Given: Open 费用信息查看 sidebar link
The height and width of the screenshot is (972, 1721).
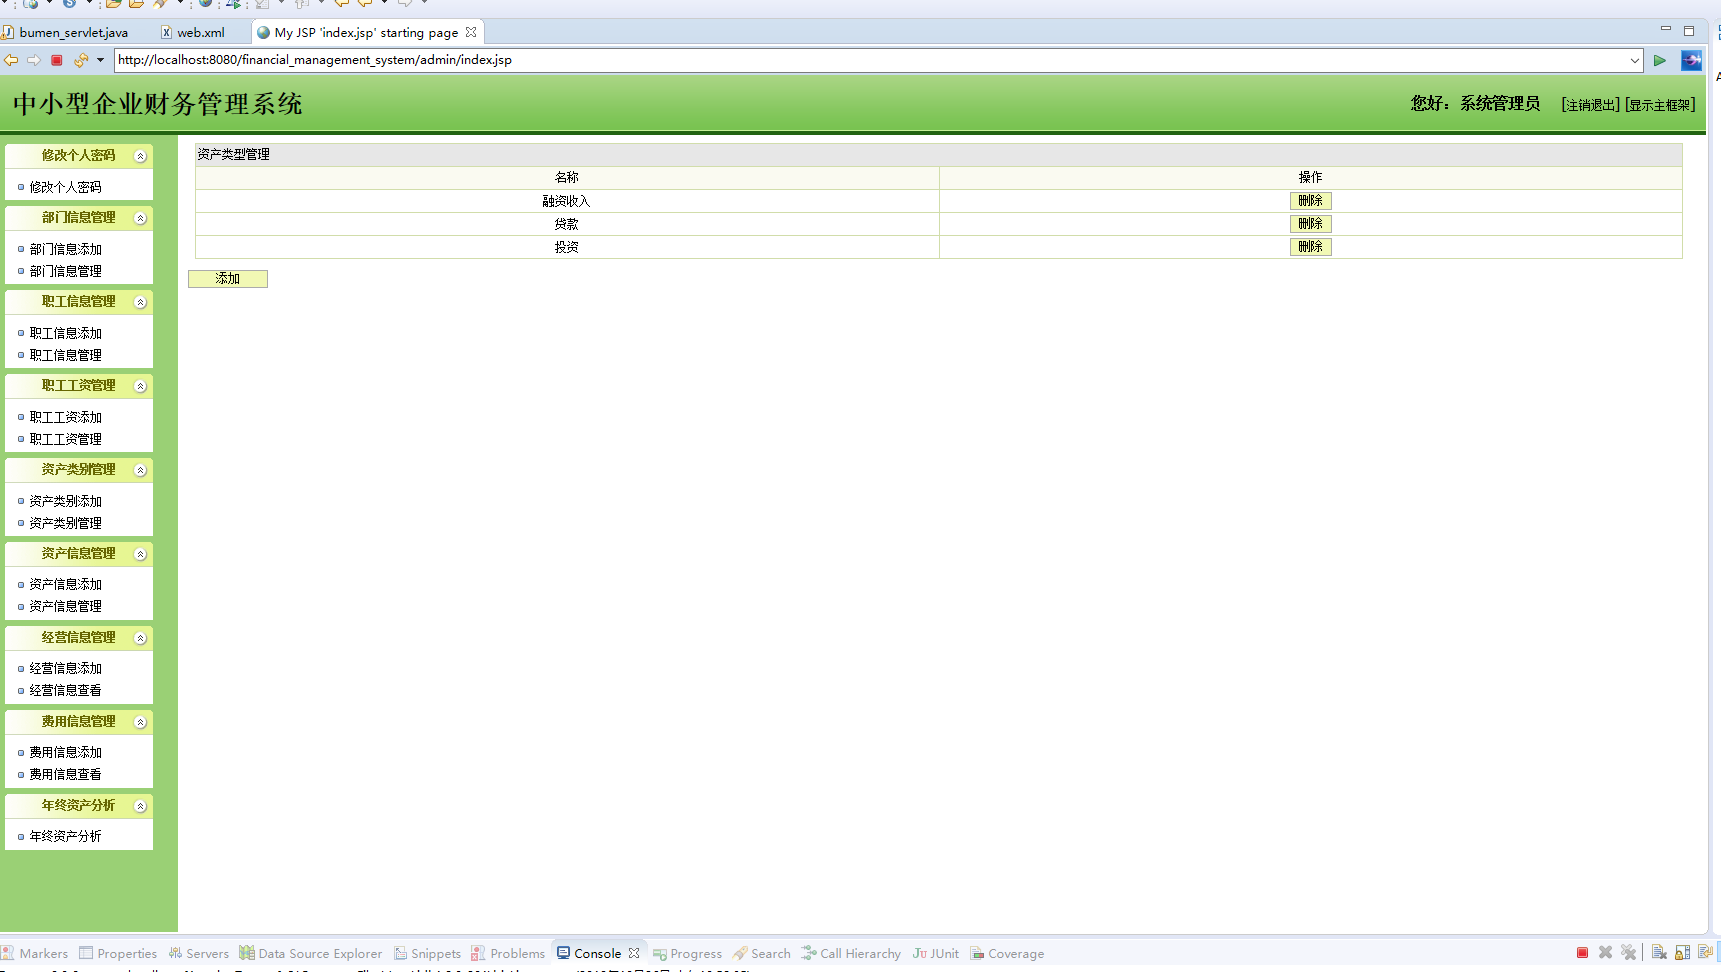Looking at the screenshot, I should point(65,774).
